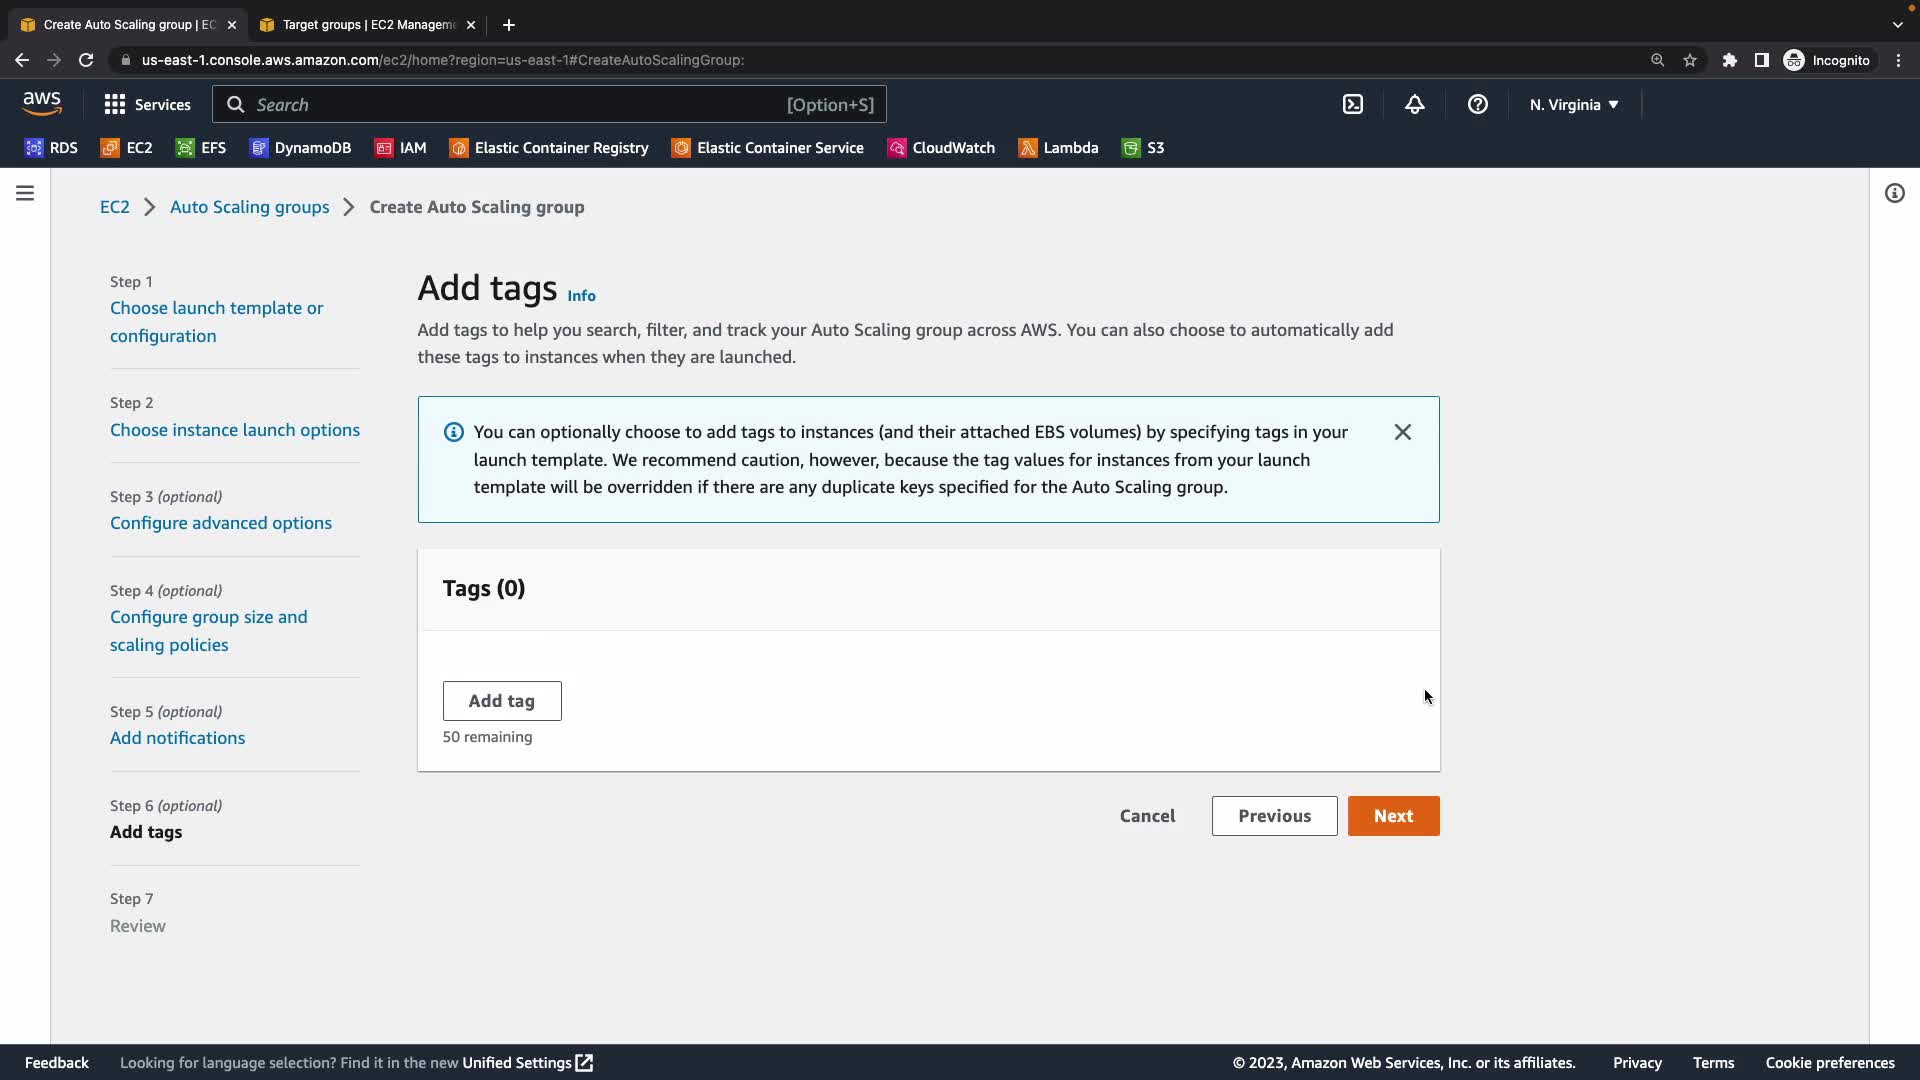Click the help question mark icon
This screenshot has width=1920, height=1080.
(x=1477, y=104)
